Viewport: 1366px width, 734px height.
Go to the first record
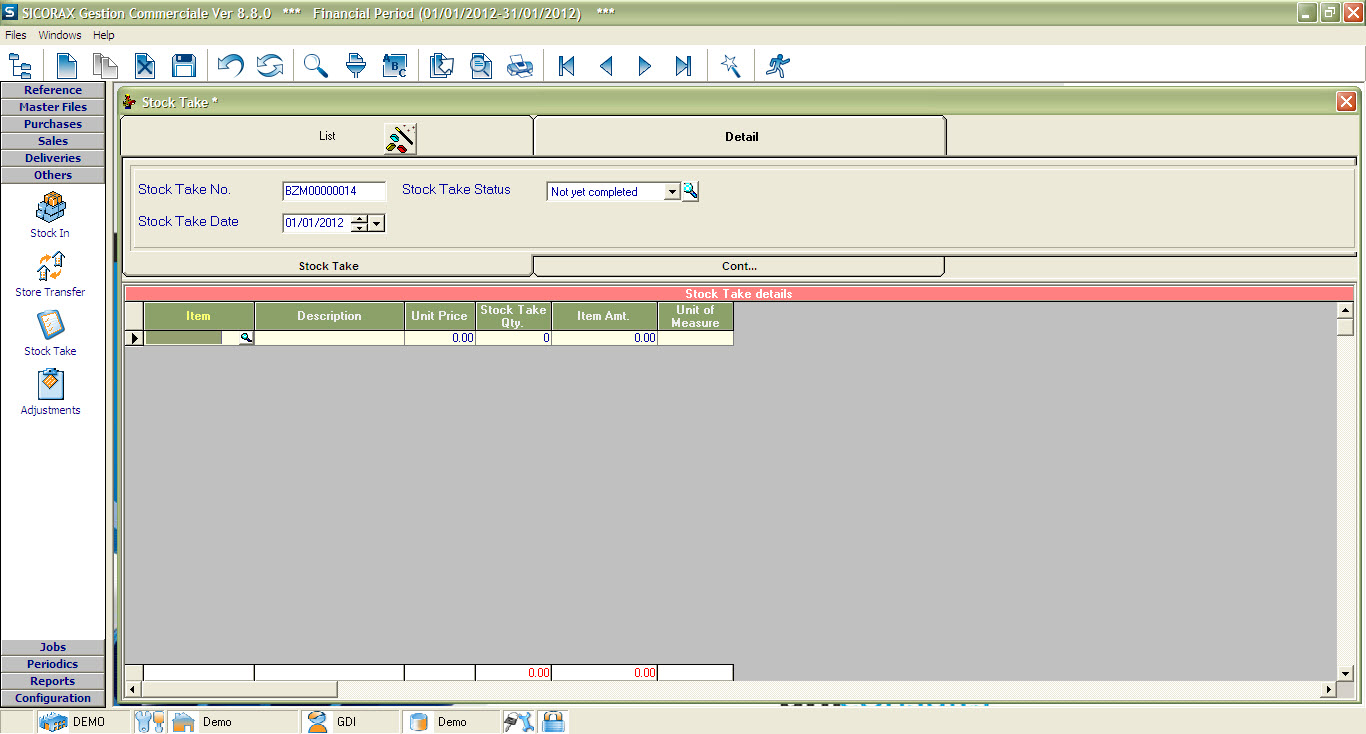pyautogui.click(x=566, y=66)
